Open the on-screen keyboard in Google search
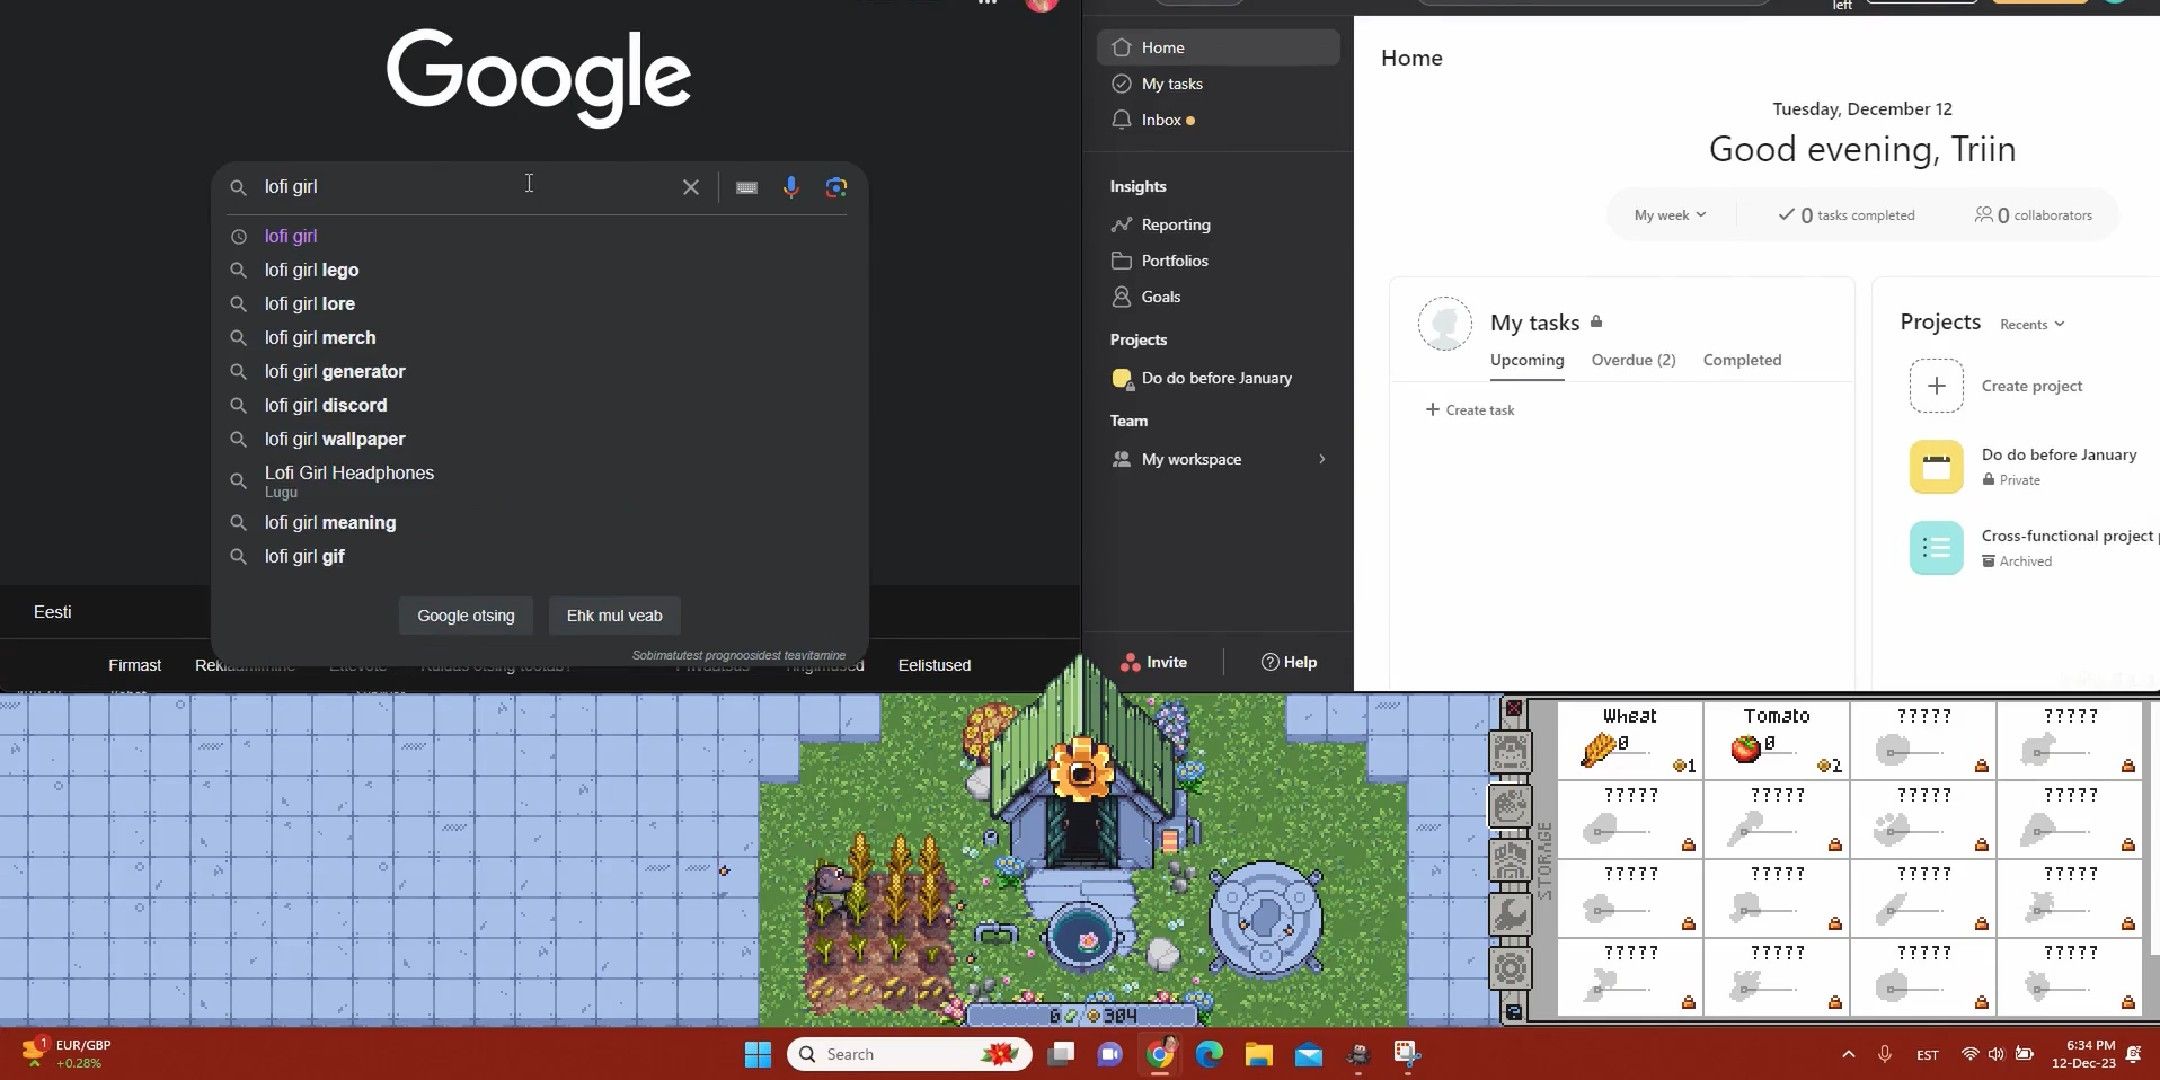The width and height of the screenshot is (2160, 1080). pyautogui.click(x=746, y=187)
